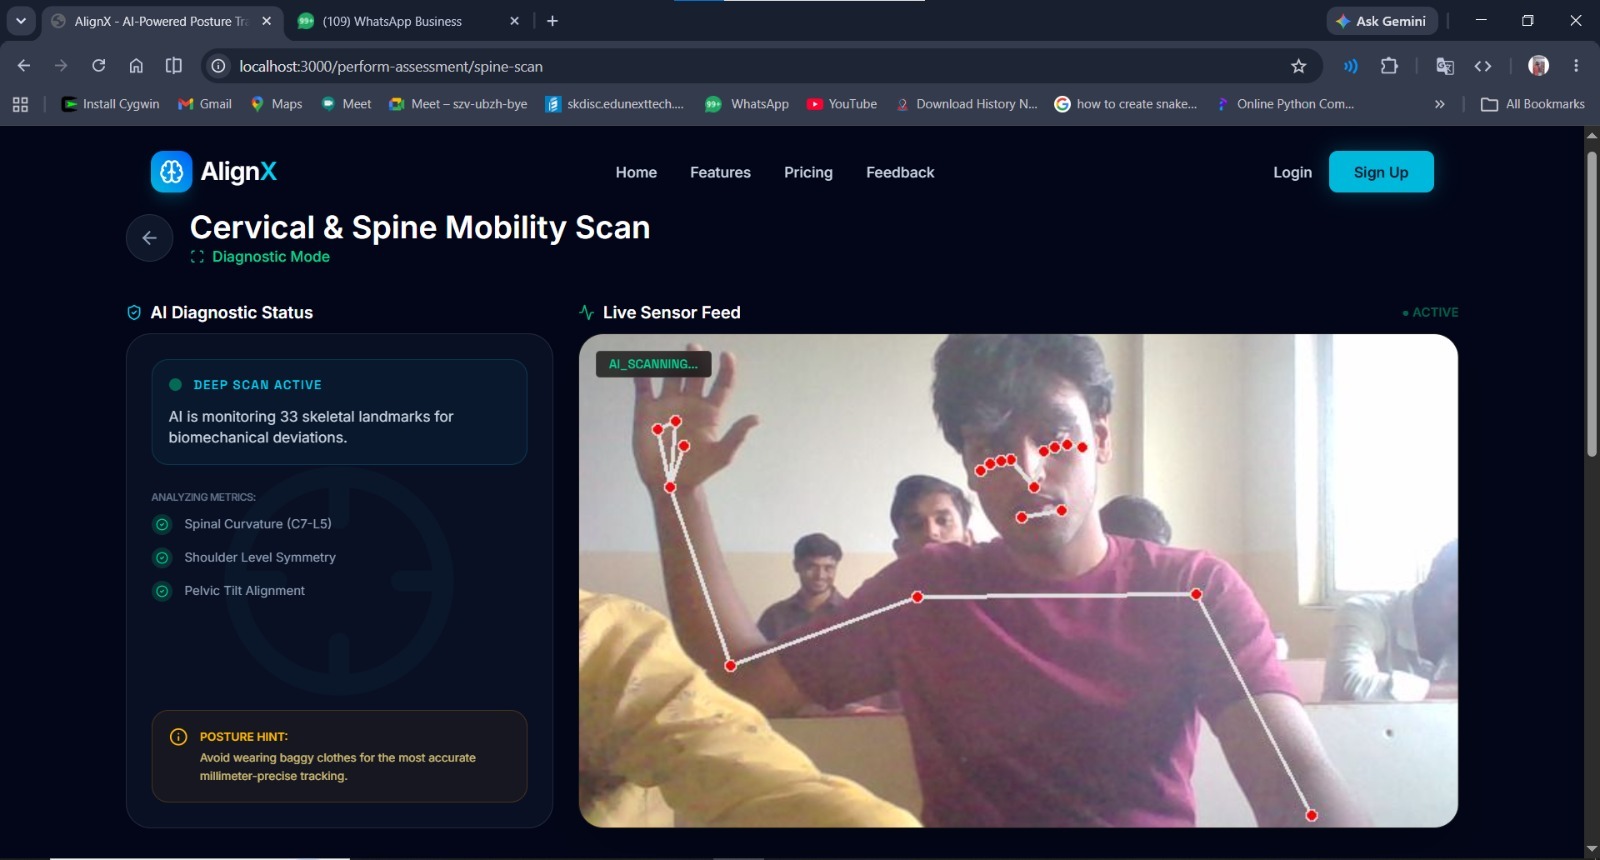The width and height of the screenshot is (1600, 860).
Task: Open a new browser tab
Action: pos(552,21)
